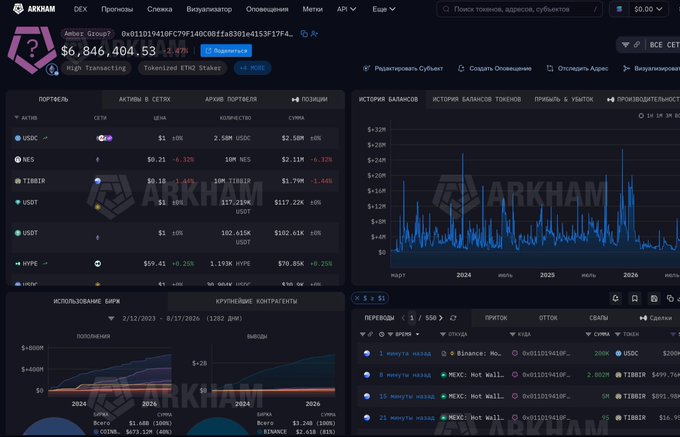Click the Поделиться share button
Screen dimensions: 680x437
tap(226, 51)
